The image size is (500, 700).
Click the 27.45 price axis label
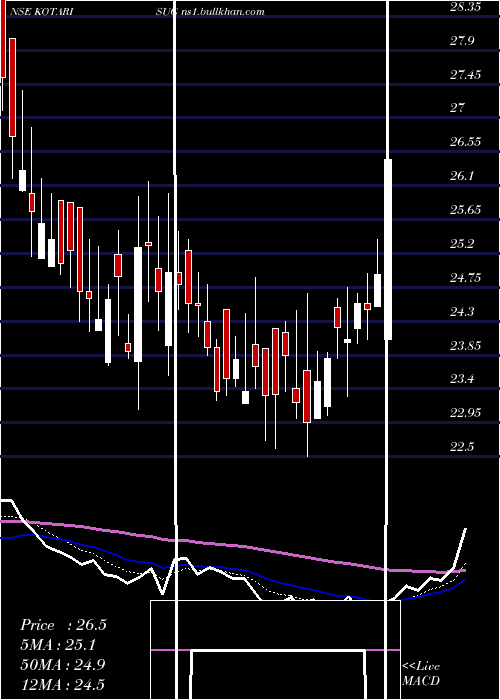point(465,75)
